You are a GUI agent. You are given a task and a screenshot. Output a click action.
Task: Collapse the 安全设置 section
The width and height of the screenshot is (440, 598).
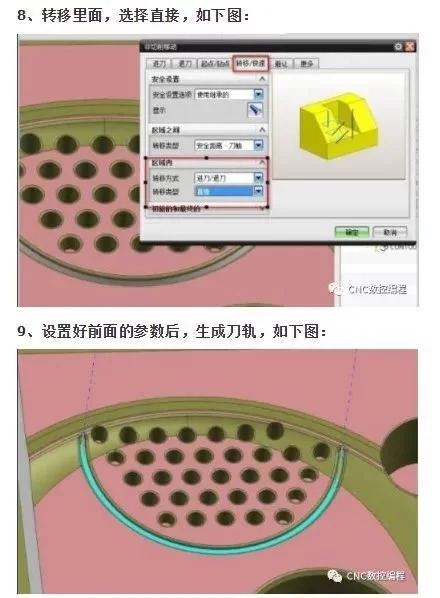[x=262, y=79]
